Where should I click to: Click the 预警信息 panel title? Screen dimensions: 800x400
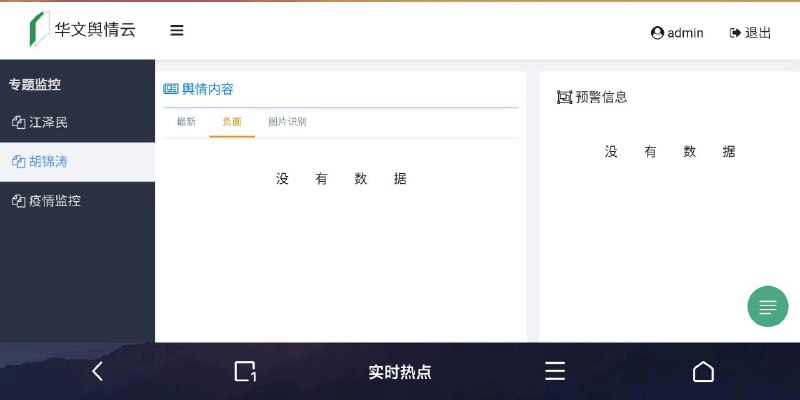pos(602,97)
